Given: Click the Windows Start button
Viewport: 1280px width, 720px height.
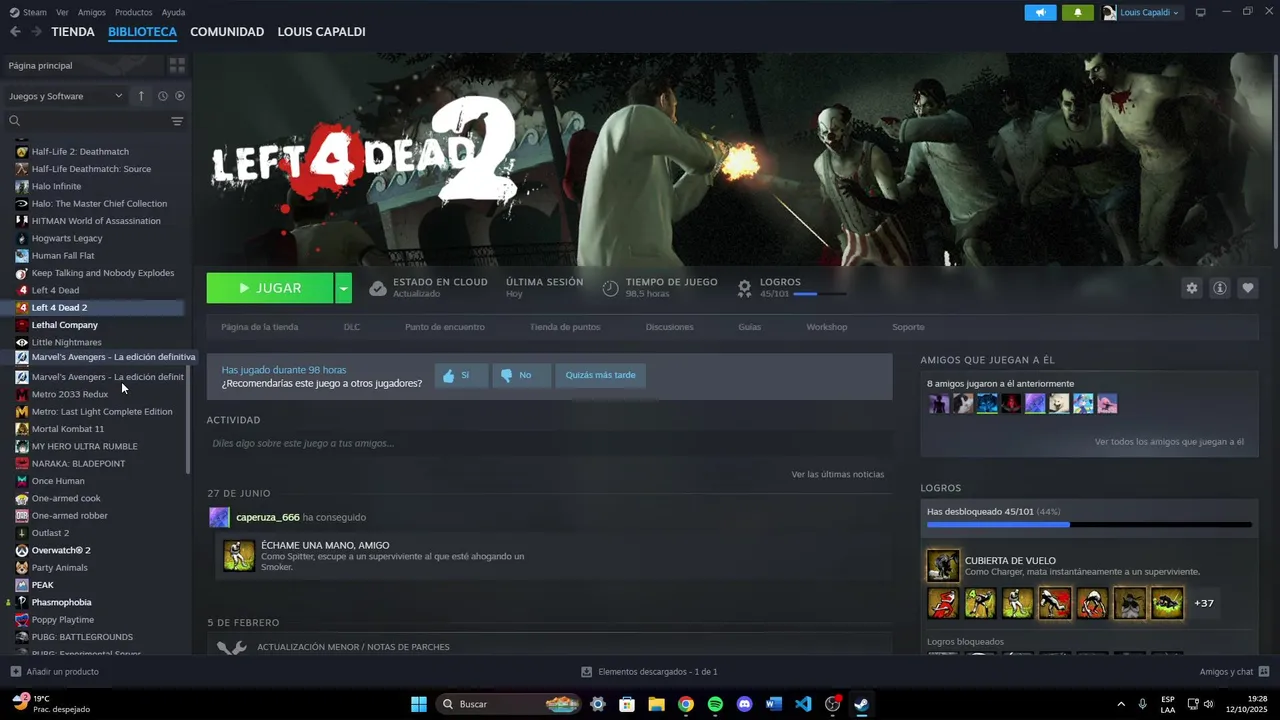Looking at the screenshot, I should pyautogui.click(x=419, y=704).
